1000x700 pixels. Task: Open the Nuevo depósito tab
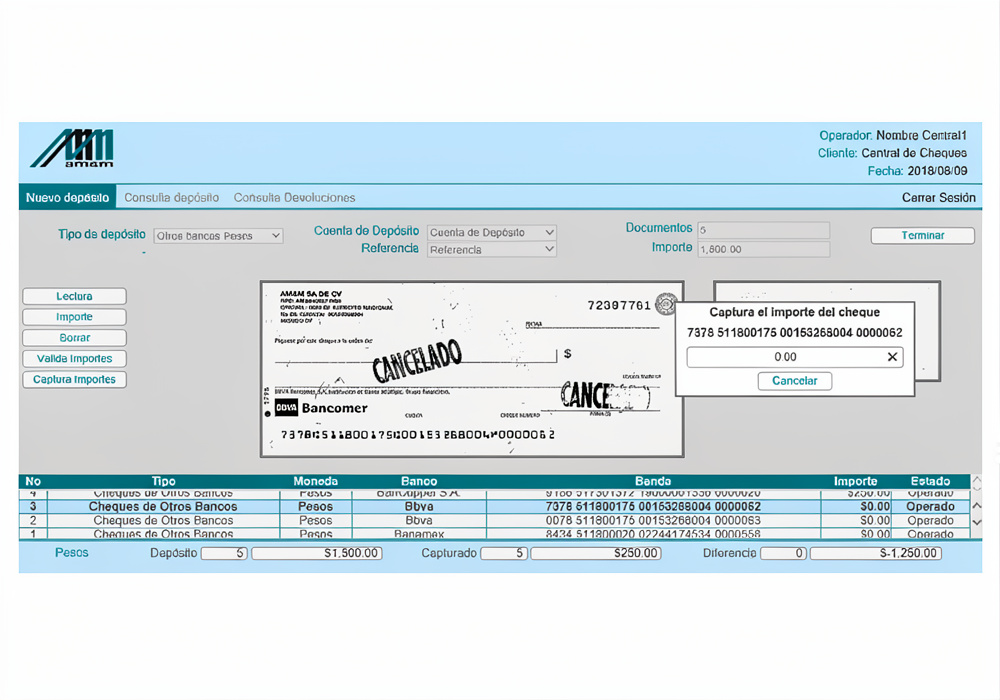(x=67, y=198)
